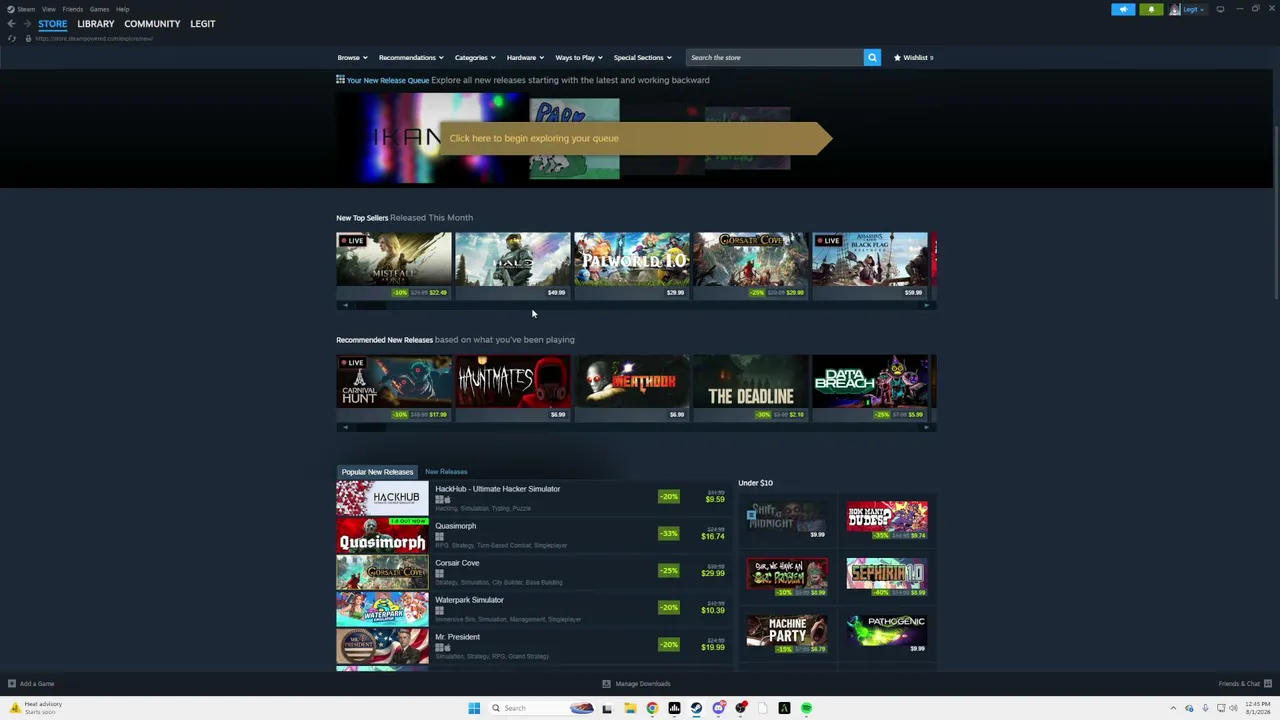The height and width of the screenshot is (720, 1280).
Task: Open File Explorer from the taskbar
Action: [x=630, y=708]
